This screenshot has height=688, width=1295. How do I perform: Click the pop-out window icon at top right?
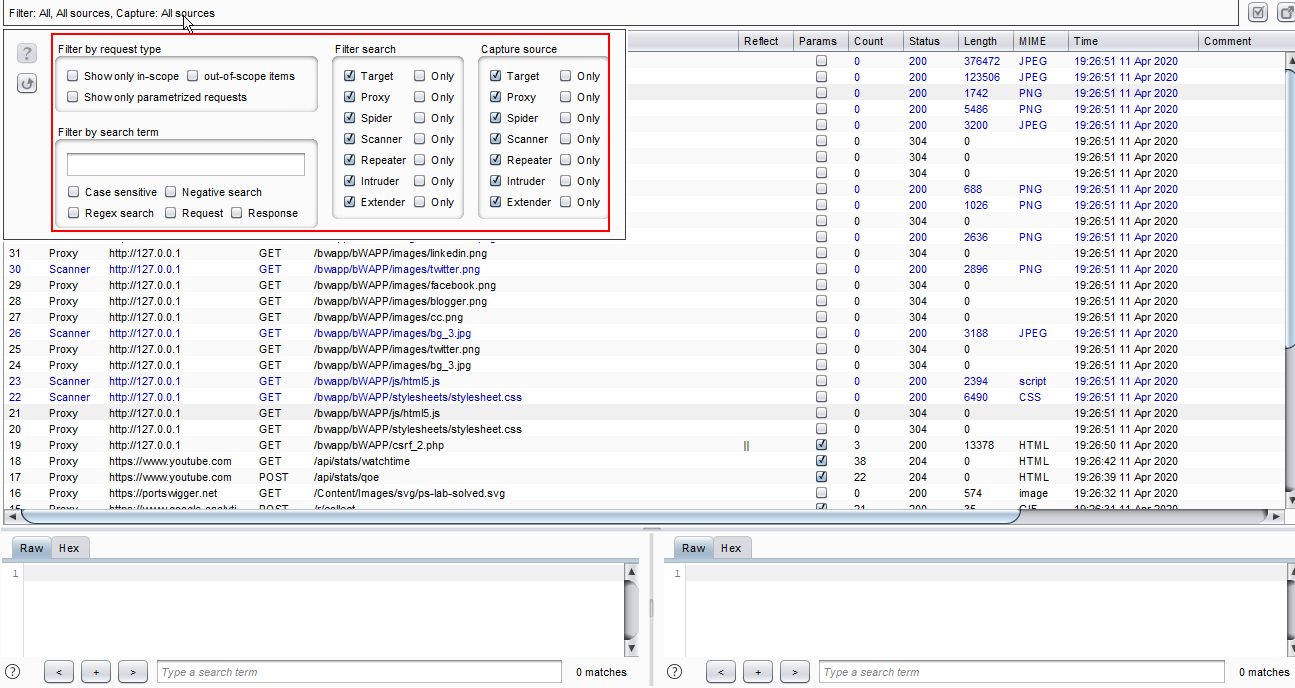[x=1286, y=13]
